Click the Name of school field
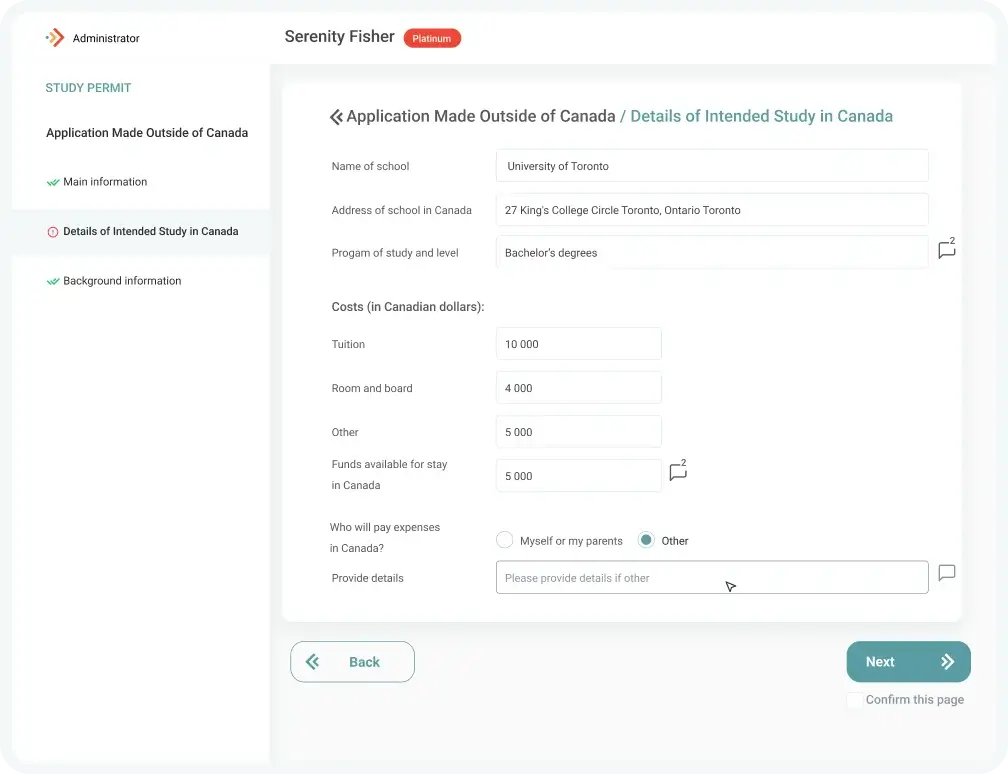 click(712, 166)
